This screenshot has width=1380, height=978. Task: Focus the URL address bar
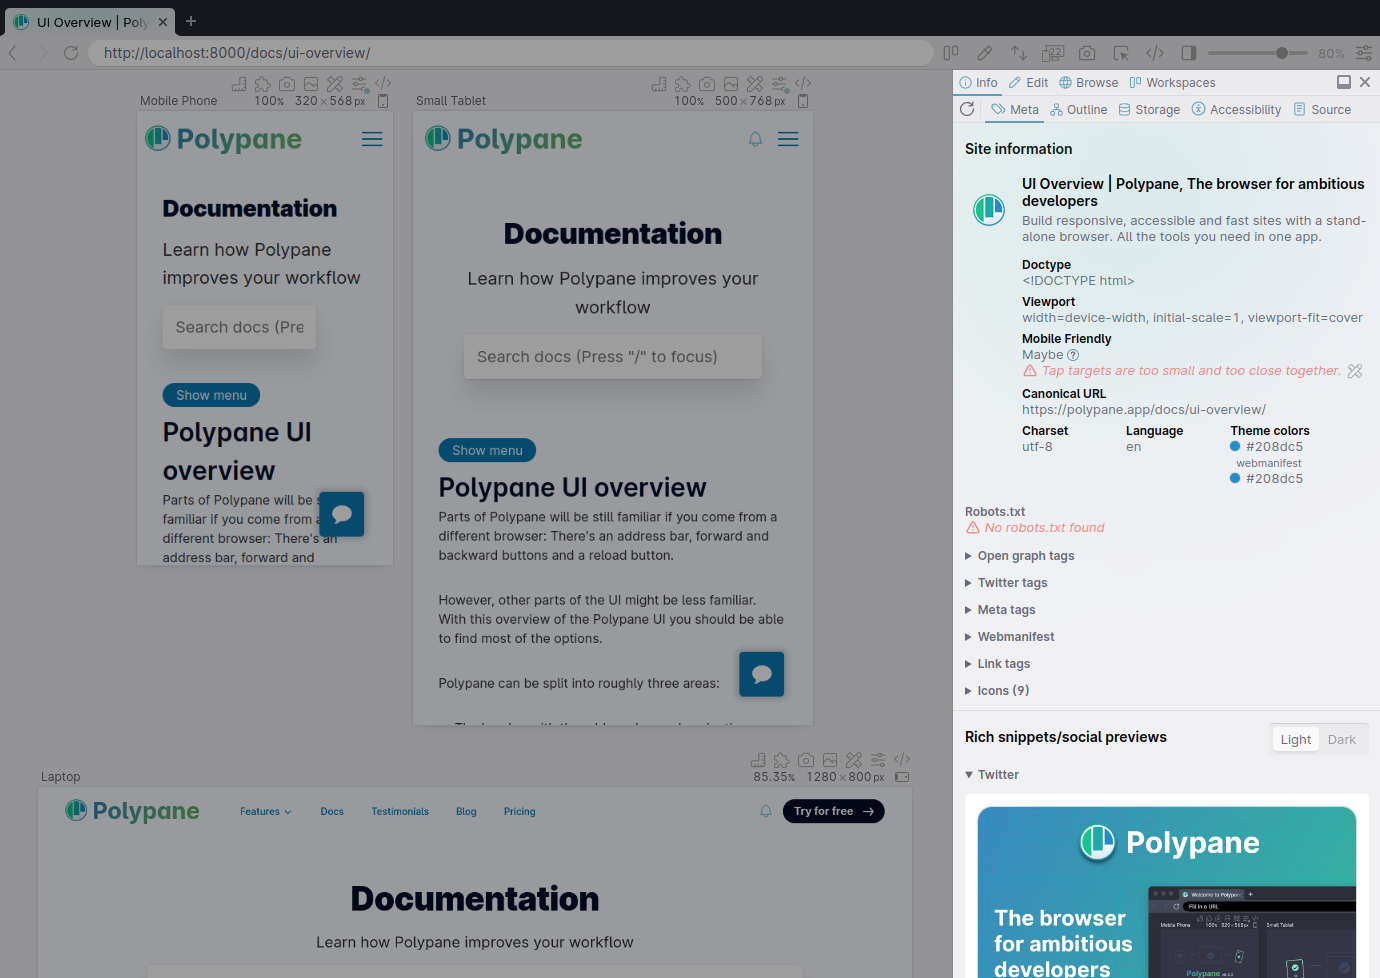510,53
